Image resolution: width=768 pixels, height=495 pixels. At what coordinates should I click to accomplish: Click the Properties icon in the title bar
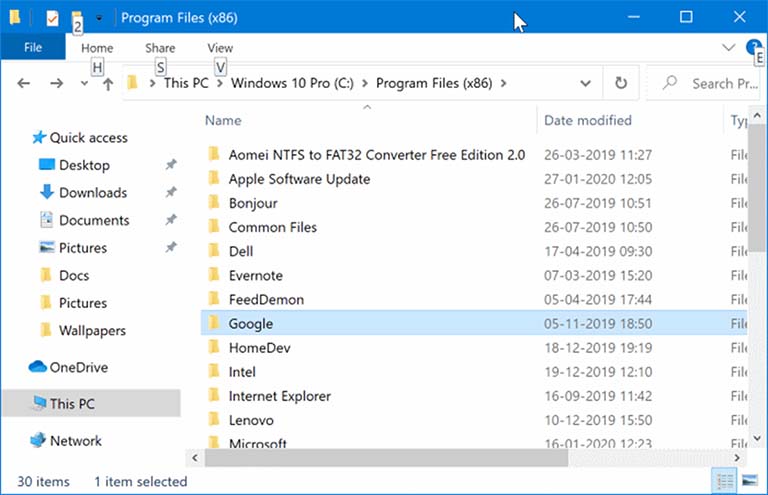tap(52, 18)
